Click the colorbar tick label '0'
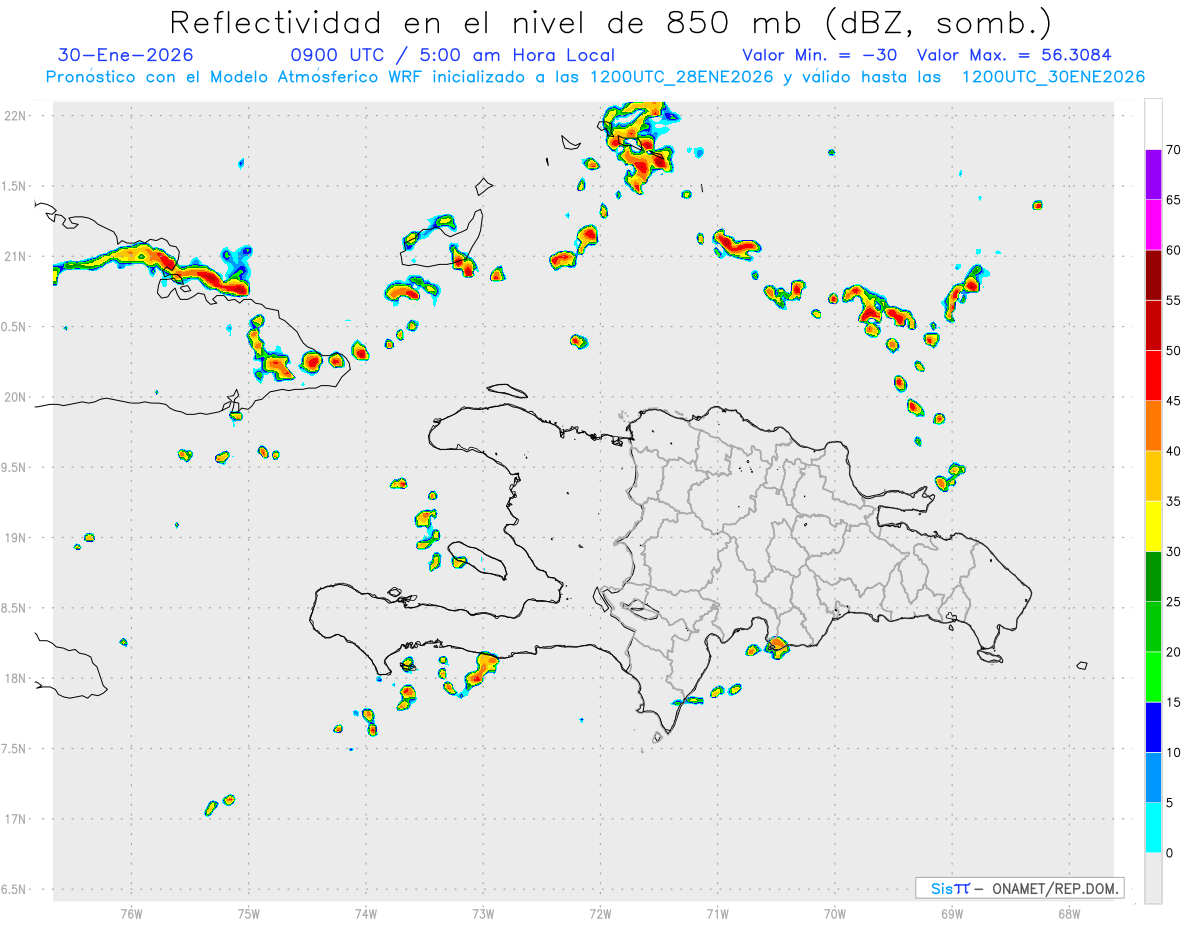This screenshot has height=927, width=1200. click(x=1170, y=853)
